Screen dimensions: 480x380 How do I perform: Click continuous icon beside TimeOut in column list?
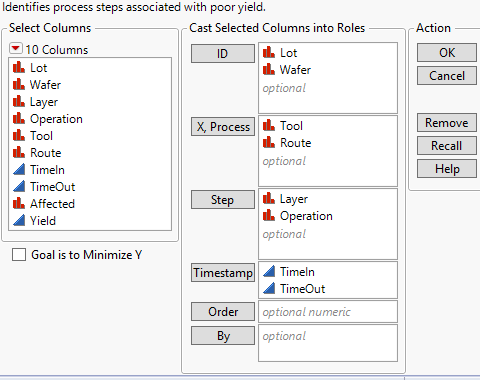19,186
